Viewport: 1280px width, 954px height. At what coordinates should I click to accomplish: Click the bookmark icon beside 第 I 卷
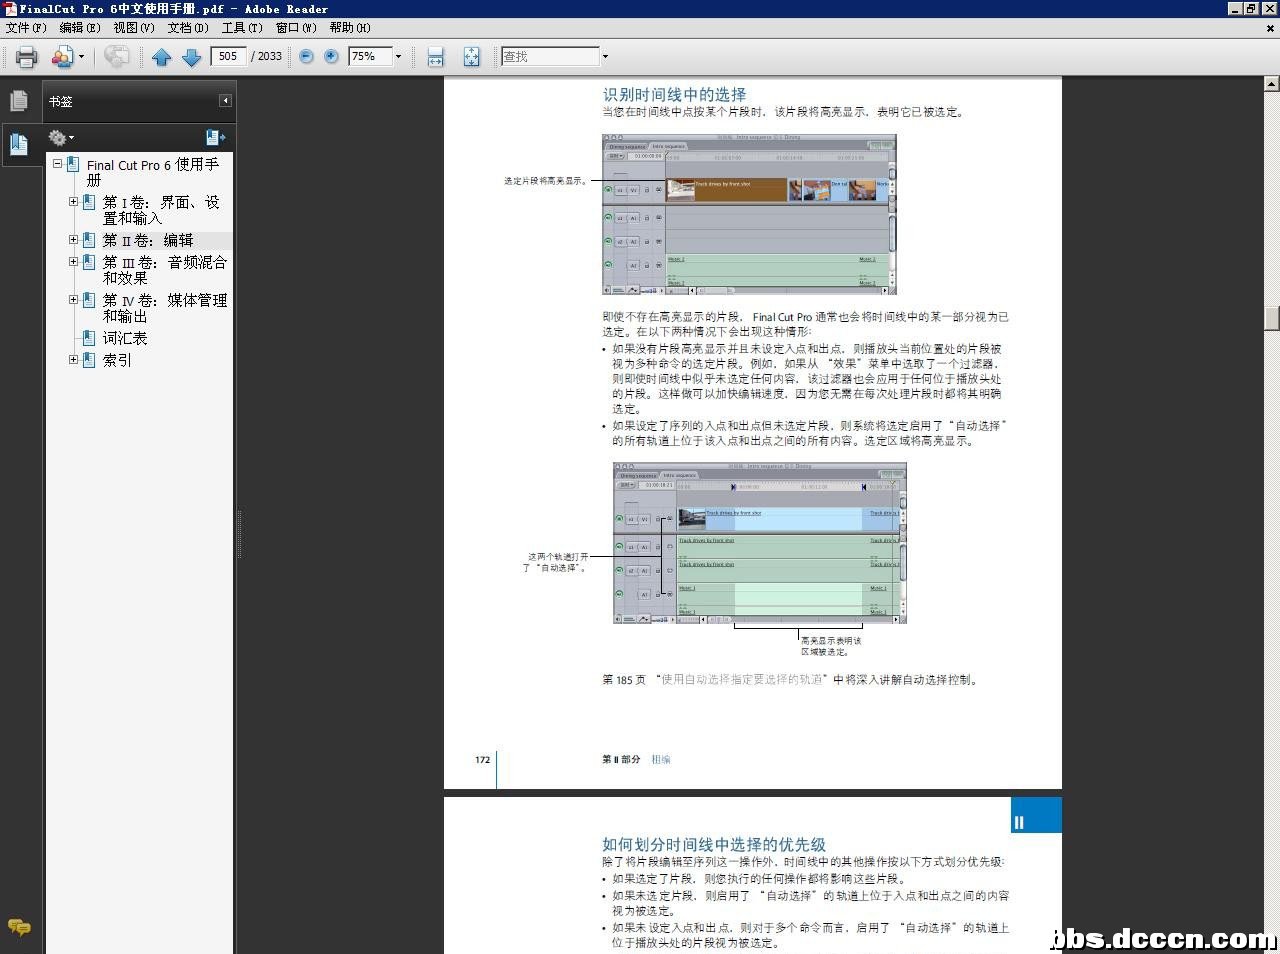[89, 202]
